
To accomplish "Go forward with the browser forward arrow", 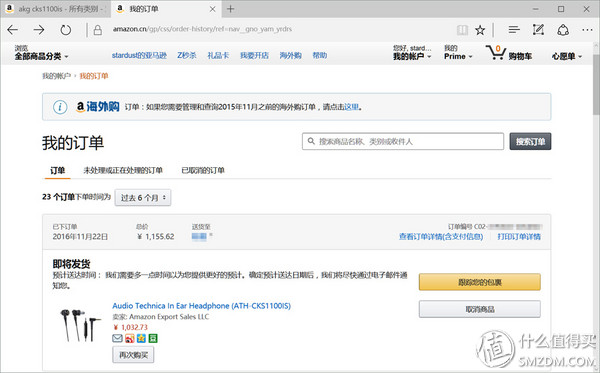I will (39, 30).
